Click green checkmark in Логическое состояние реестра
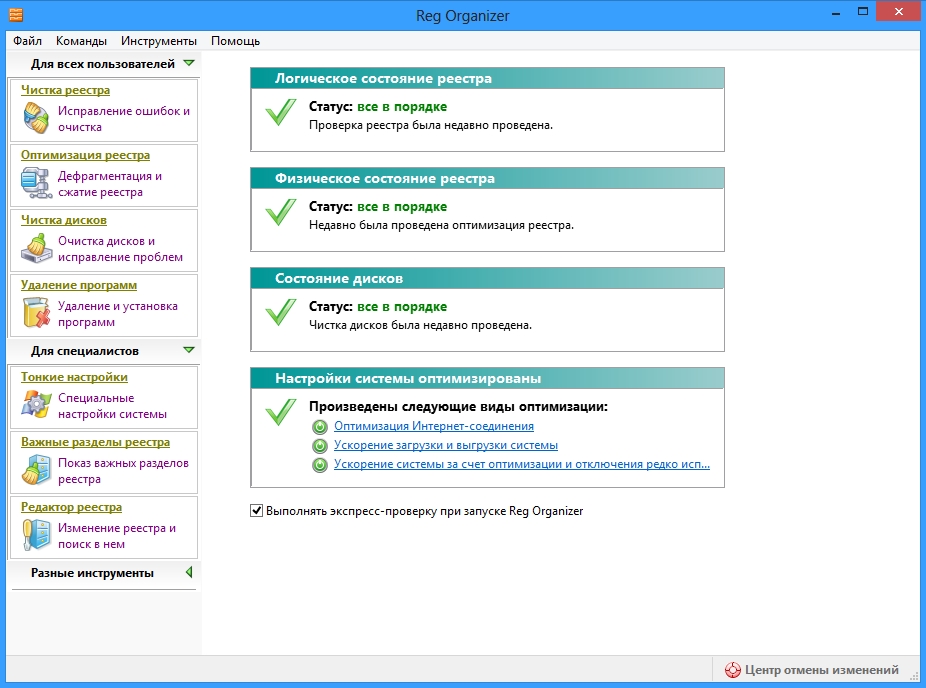The image size is (926, 688). coord(281,112)
